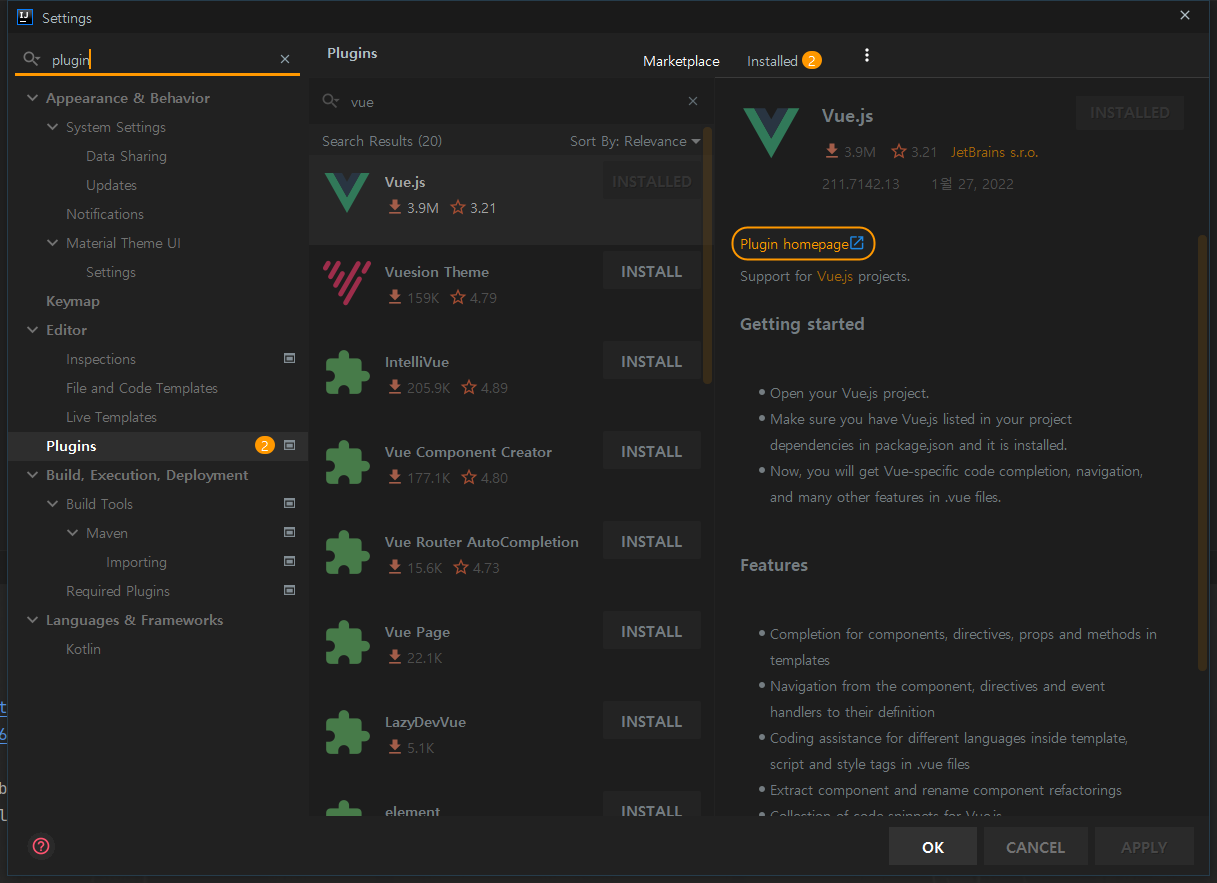
Task: Install the Vuesion Theme plugin
Action: (651, 271)
